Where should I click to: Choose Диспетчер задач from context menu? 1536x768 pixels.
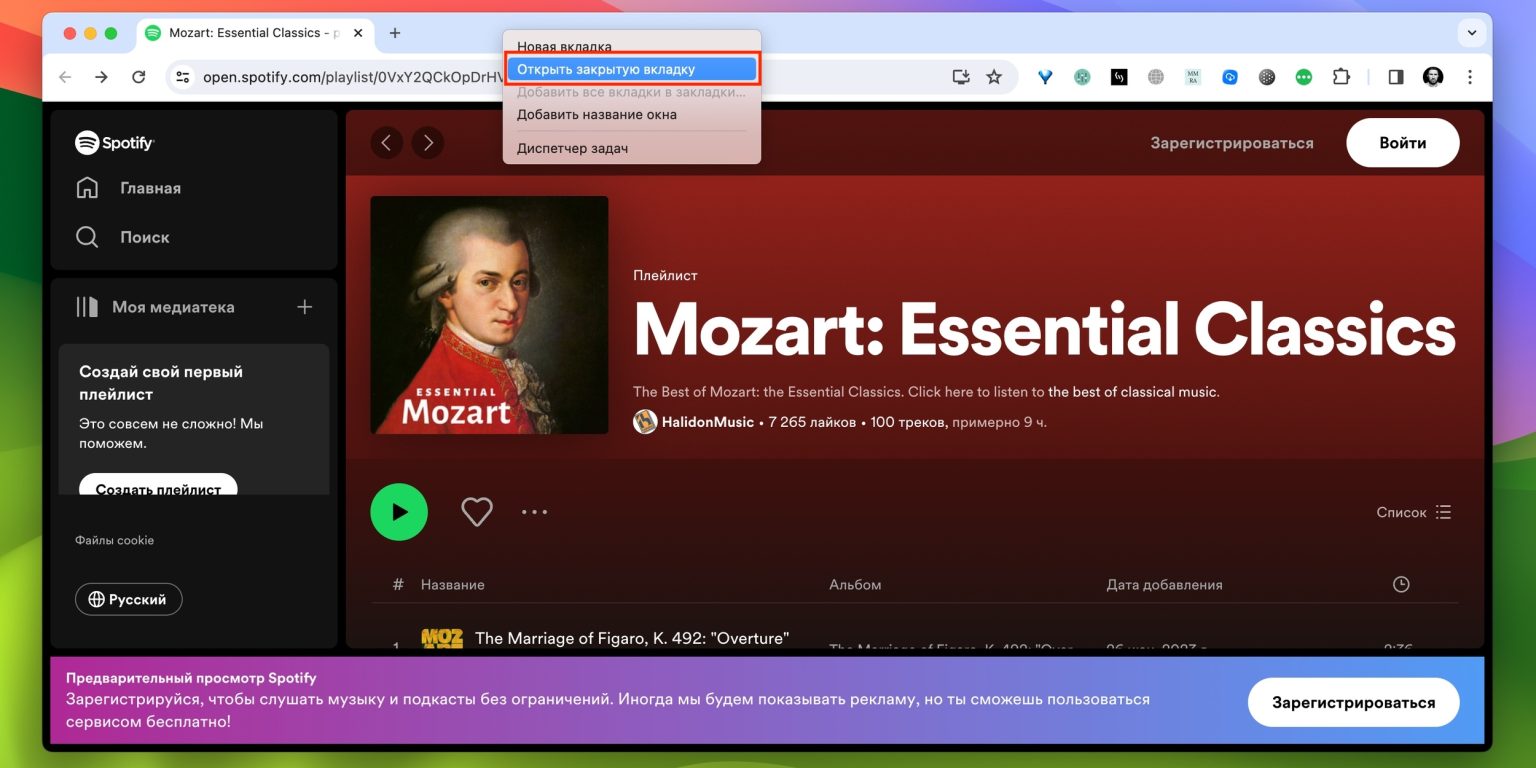572,148
